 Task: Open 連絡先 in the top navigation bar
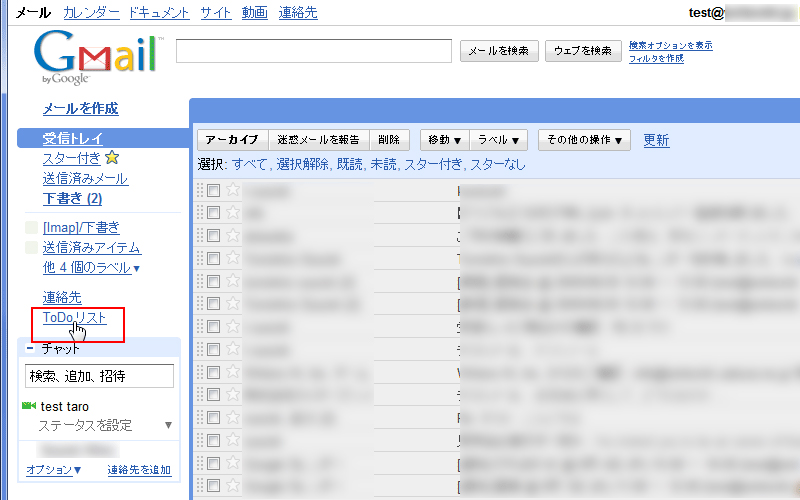[x=298, y=13]
